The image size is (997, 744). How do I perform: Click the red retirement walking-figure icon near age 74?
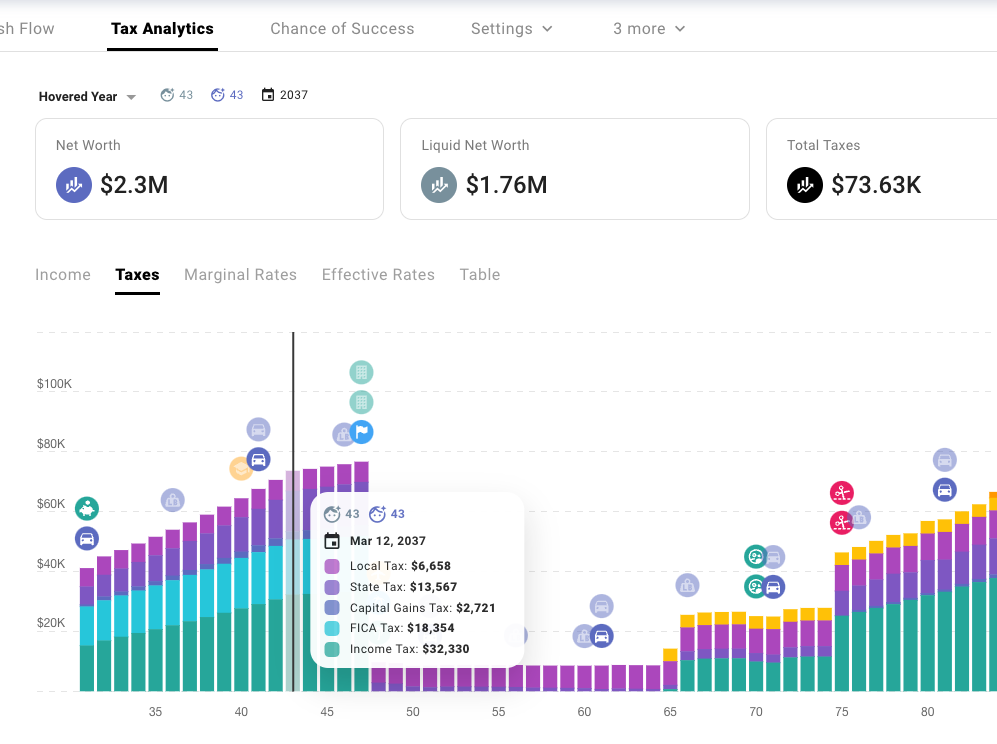pyautogui.click(x=841, y=493)
